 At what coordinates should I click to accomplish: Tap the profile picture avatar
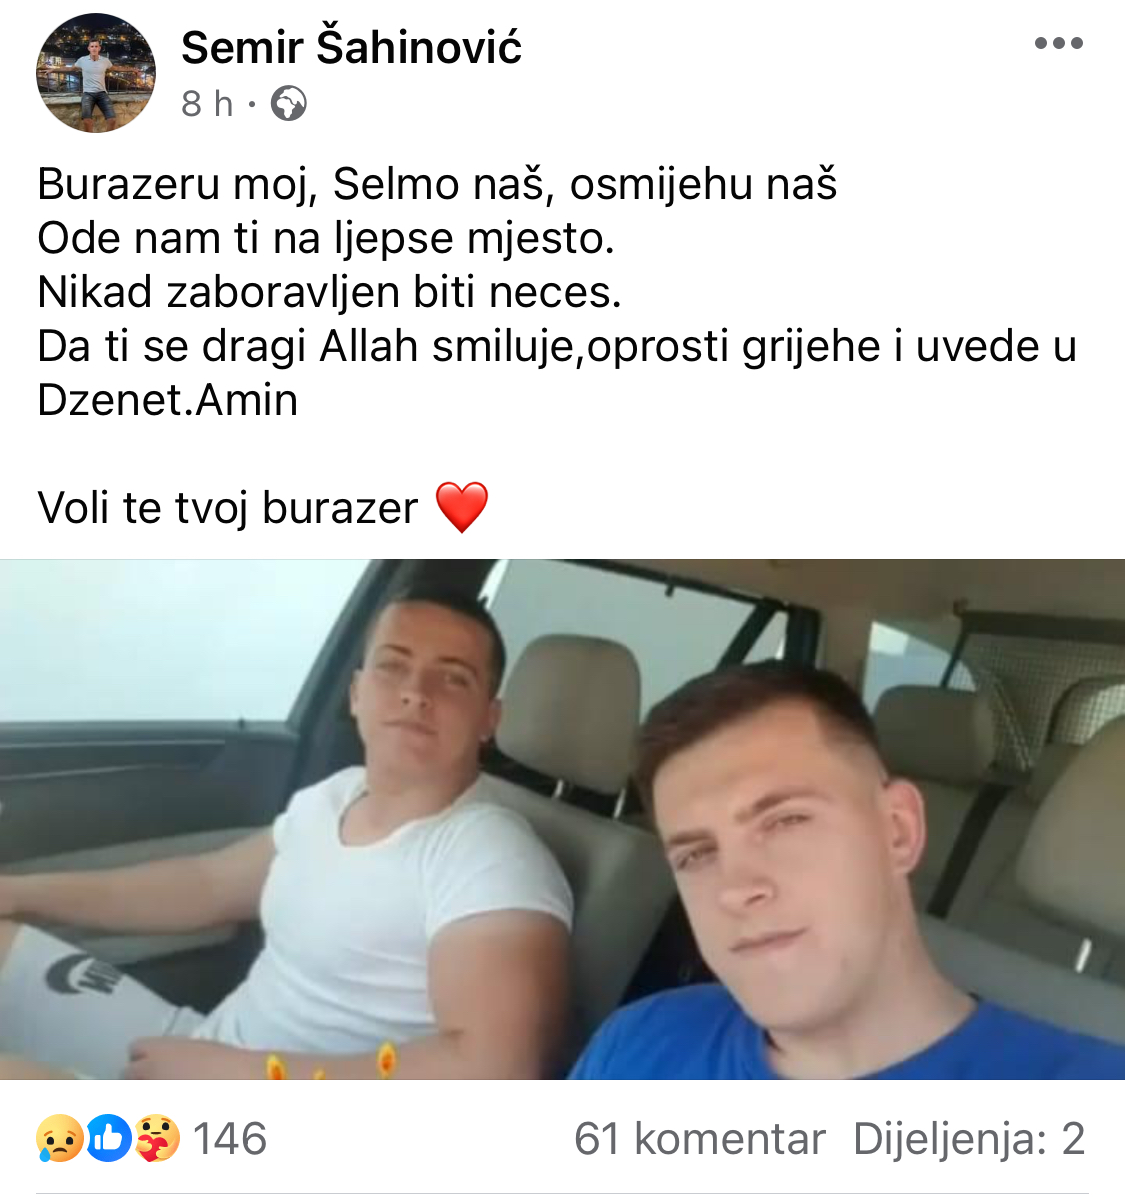96,73
